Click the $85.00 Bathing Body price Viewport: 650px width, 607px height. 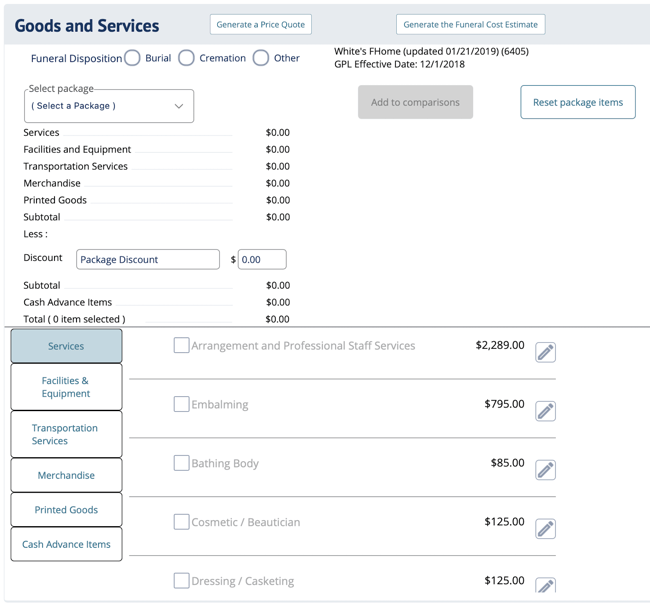click(507, 463)
